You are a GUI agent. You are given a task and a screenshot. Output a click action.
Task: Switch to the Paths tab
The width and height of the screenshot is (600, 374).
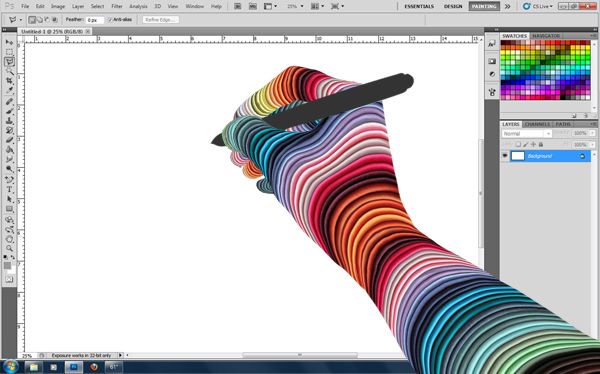pos(563,124)
